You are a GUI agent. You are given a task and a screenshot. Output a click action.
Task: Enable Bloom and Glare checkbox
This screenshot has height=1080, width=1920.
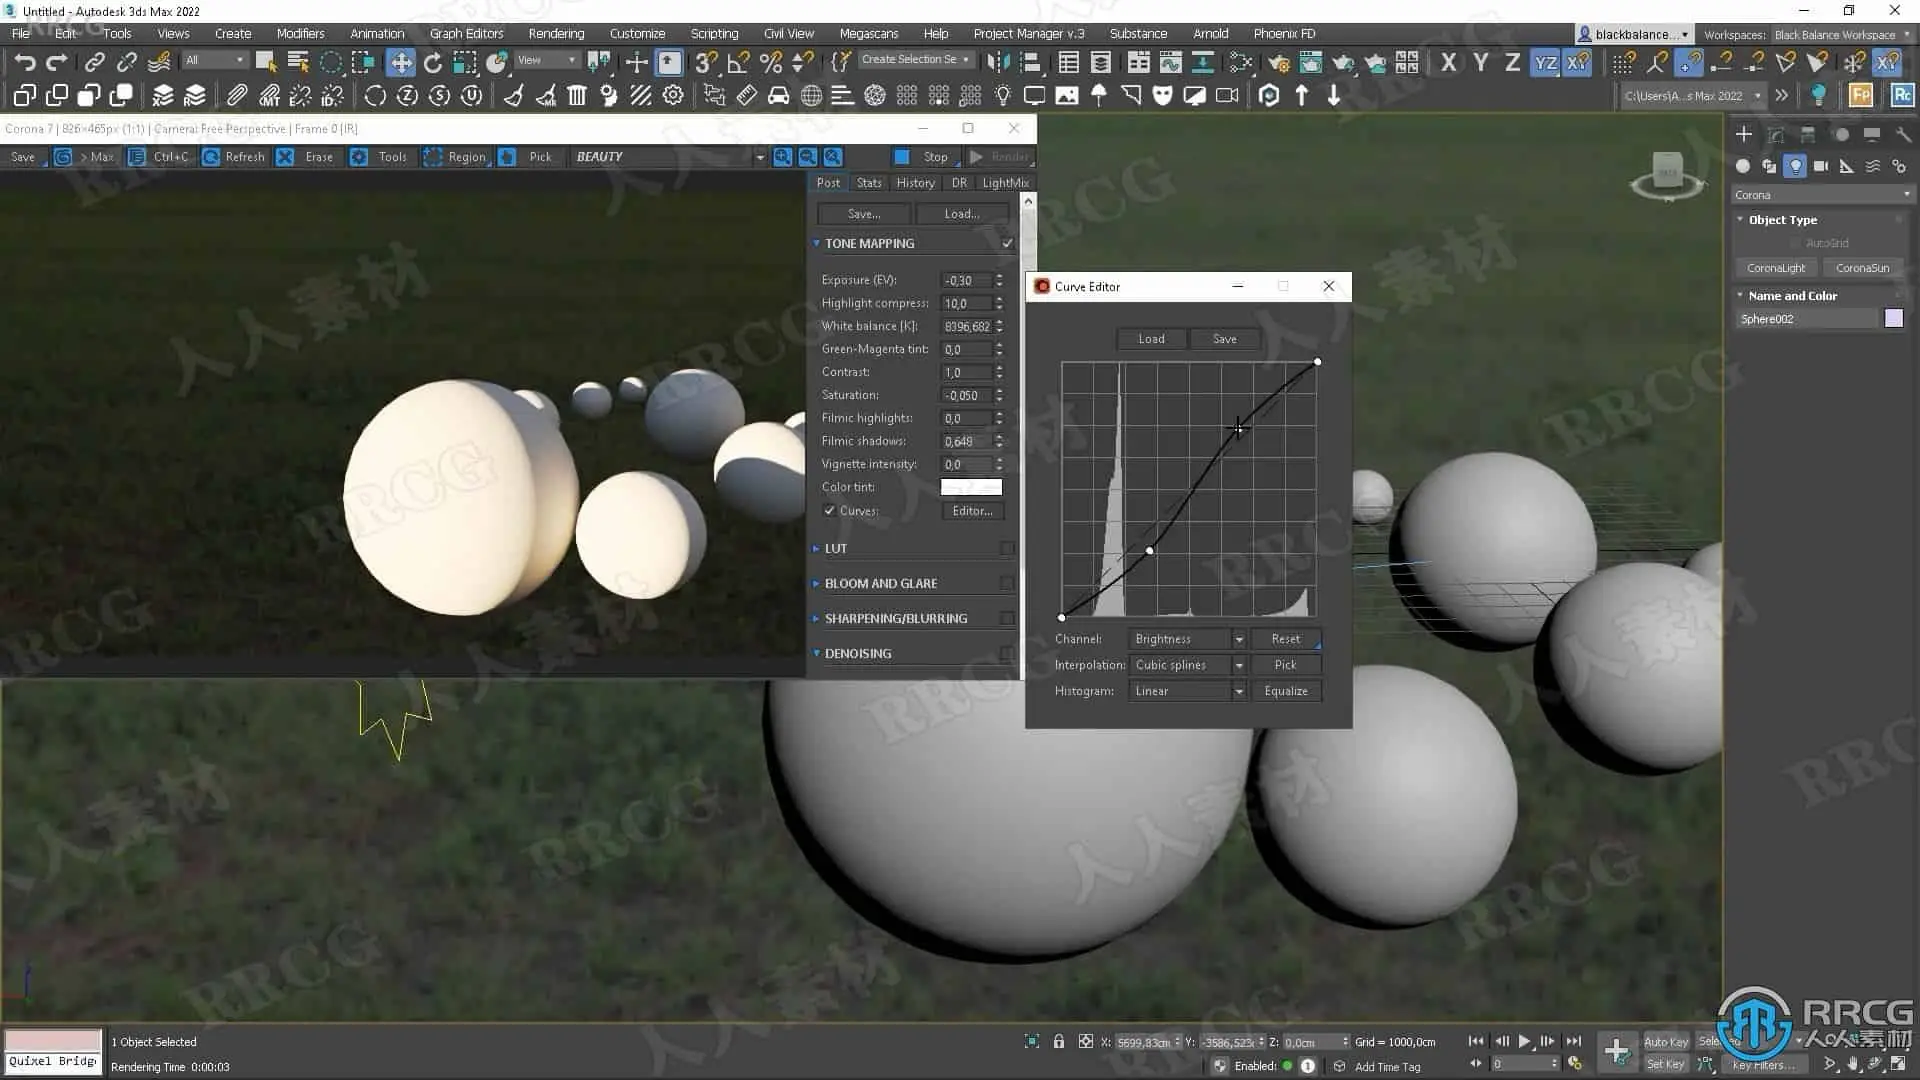pyautogui.click(x=1007, y=583)
